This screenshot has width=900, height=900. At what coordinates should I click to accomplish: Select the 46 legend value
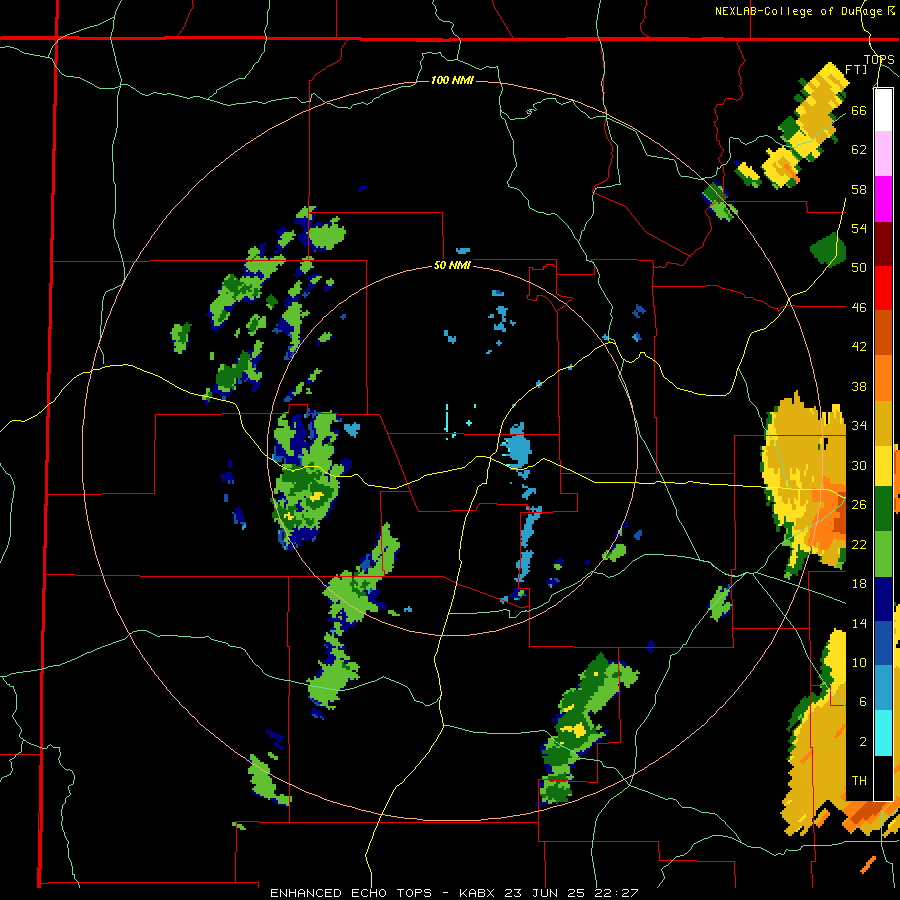(x=859, y=308)
